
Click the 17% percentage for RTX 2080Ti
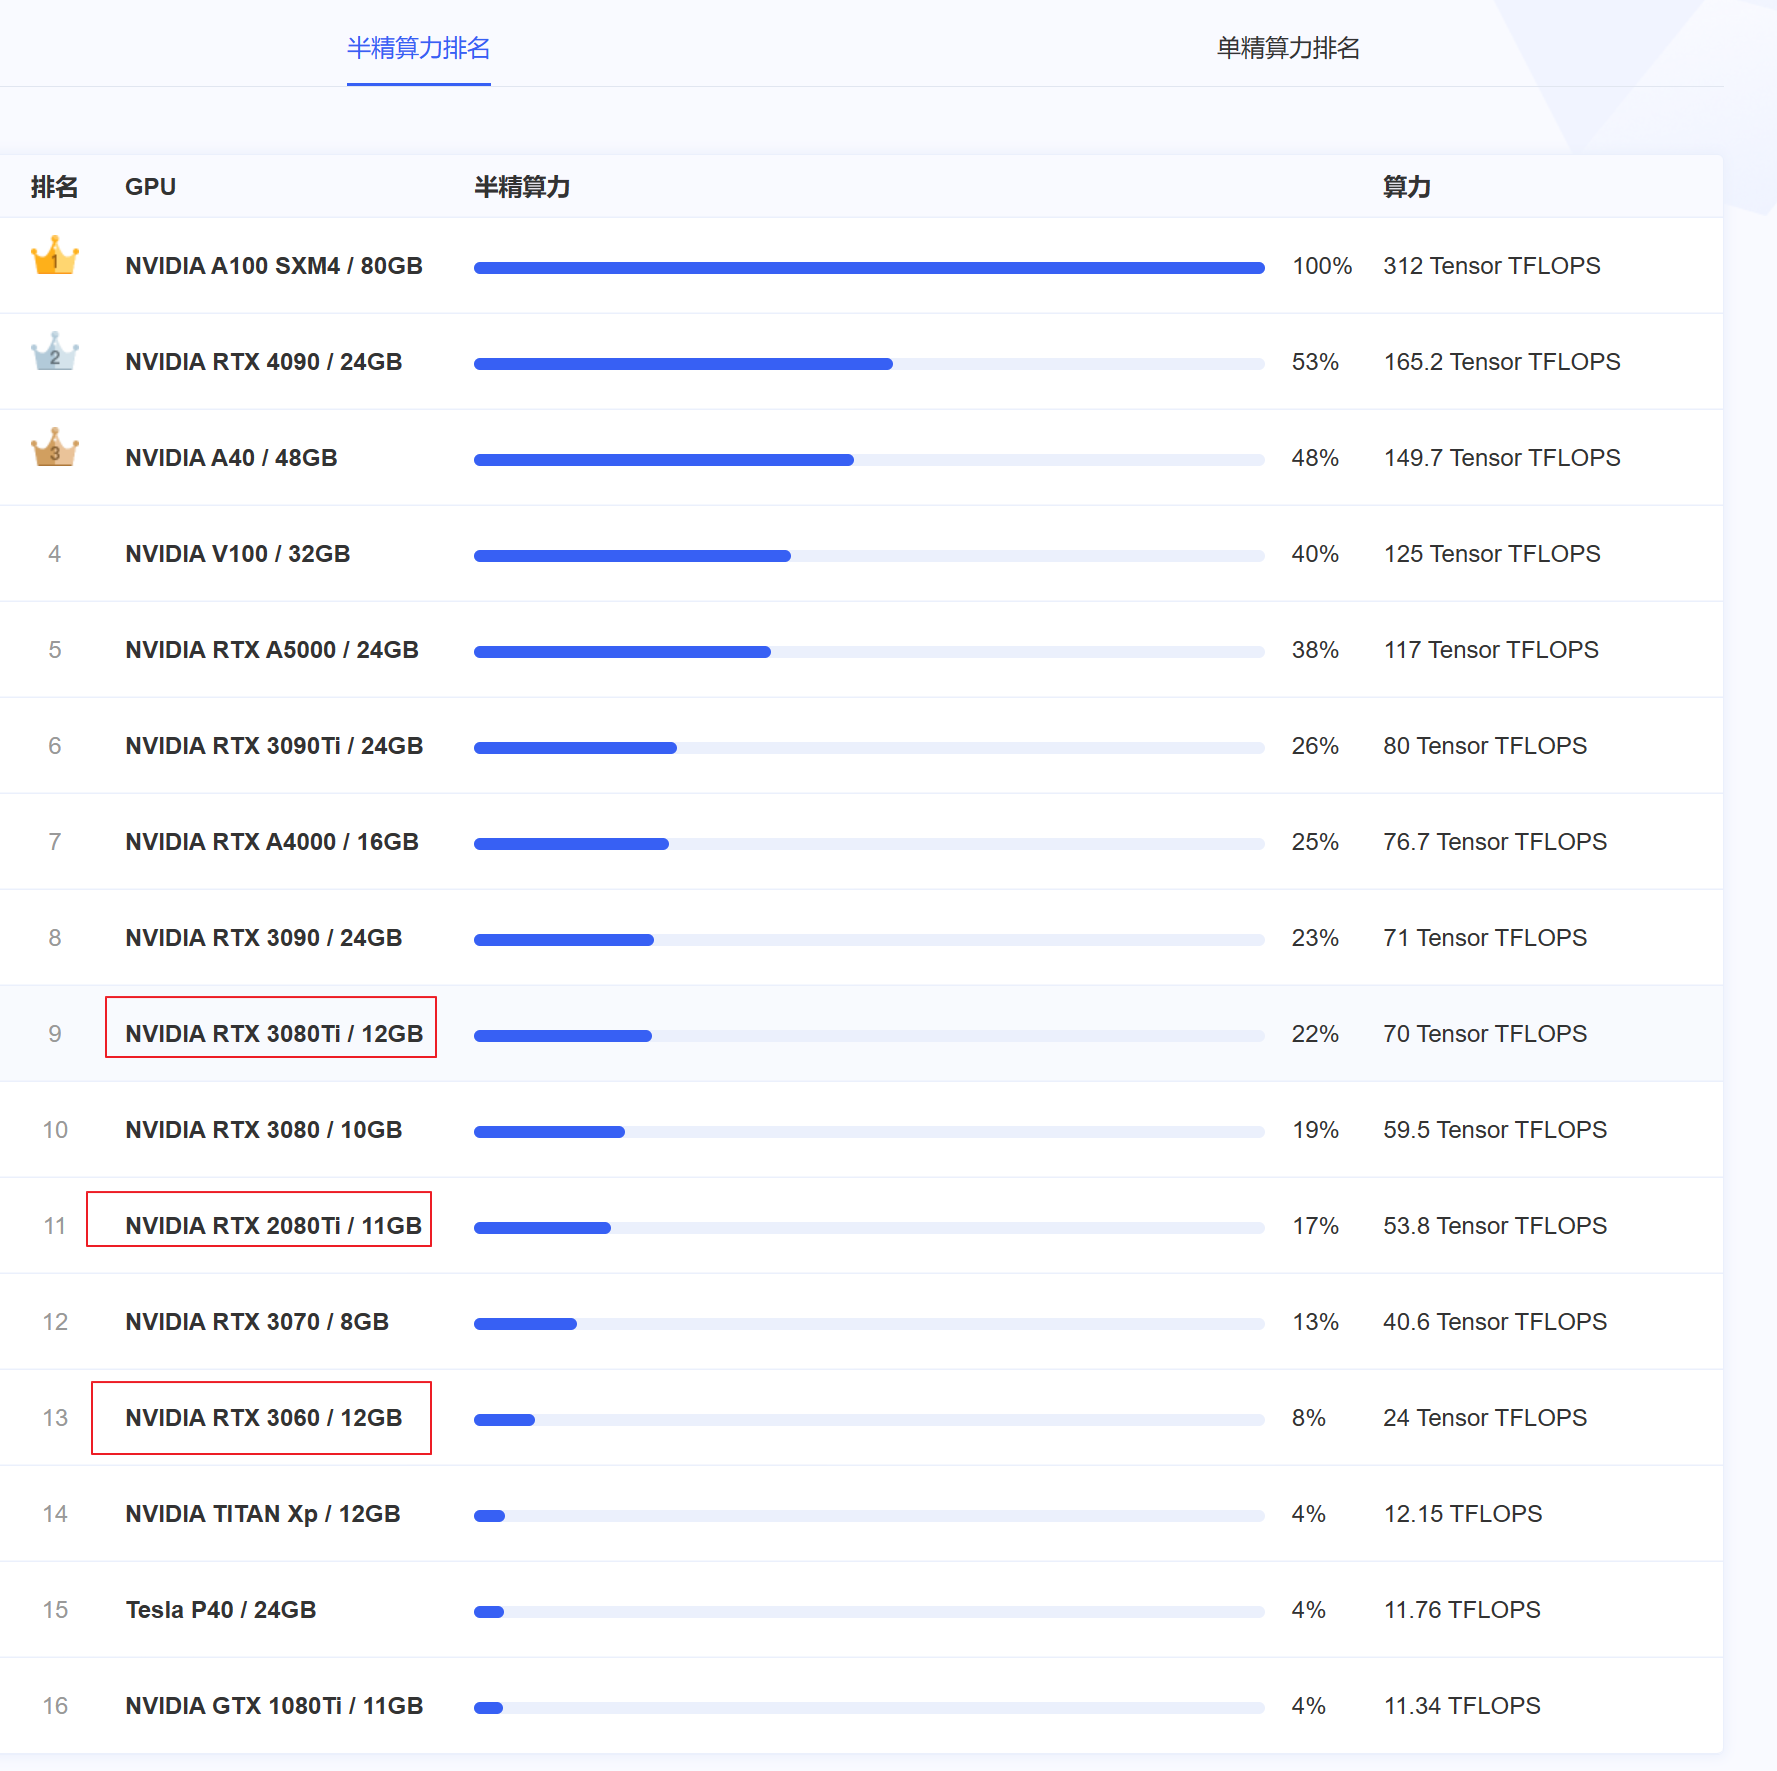[x=1315, y=1226]
